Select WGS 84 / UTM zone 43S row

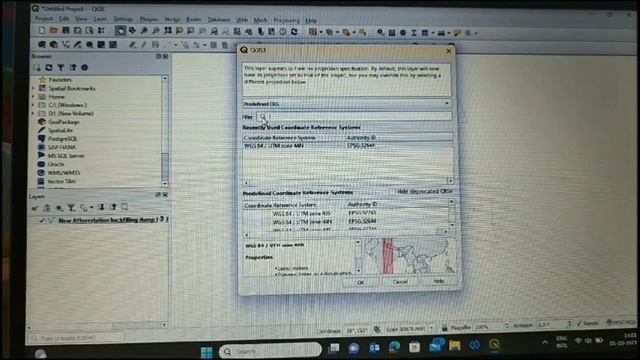(x=346, y=213)
